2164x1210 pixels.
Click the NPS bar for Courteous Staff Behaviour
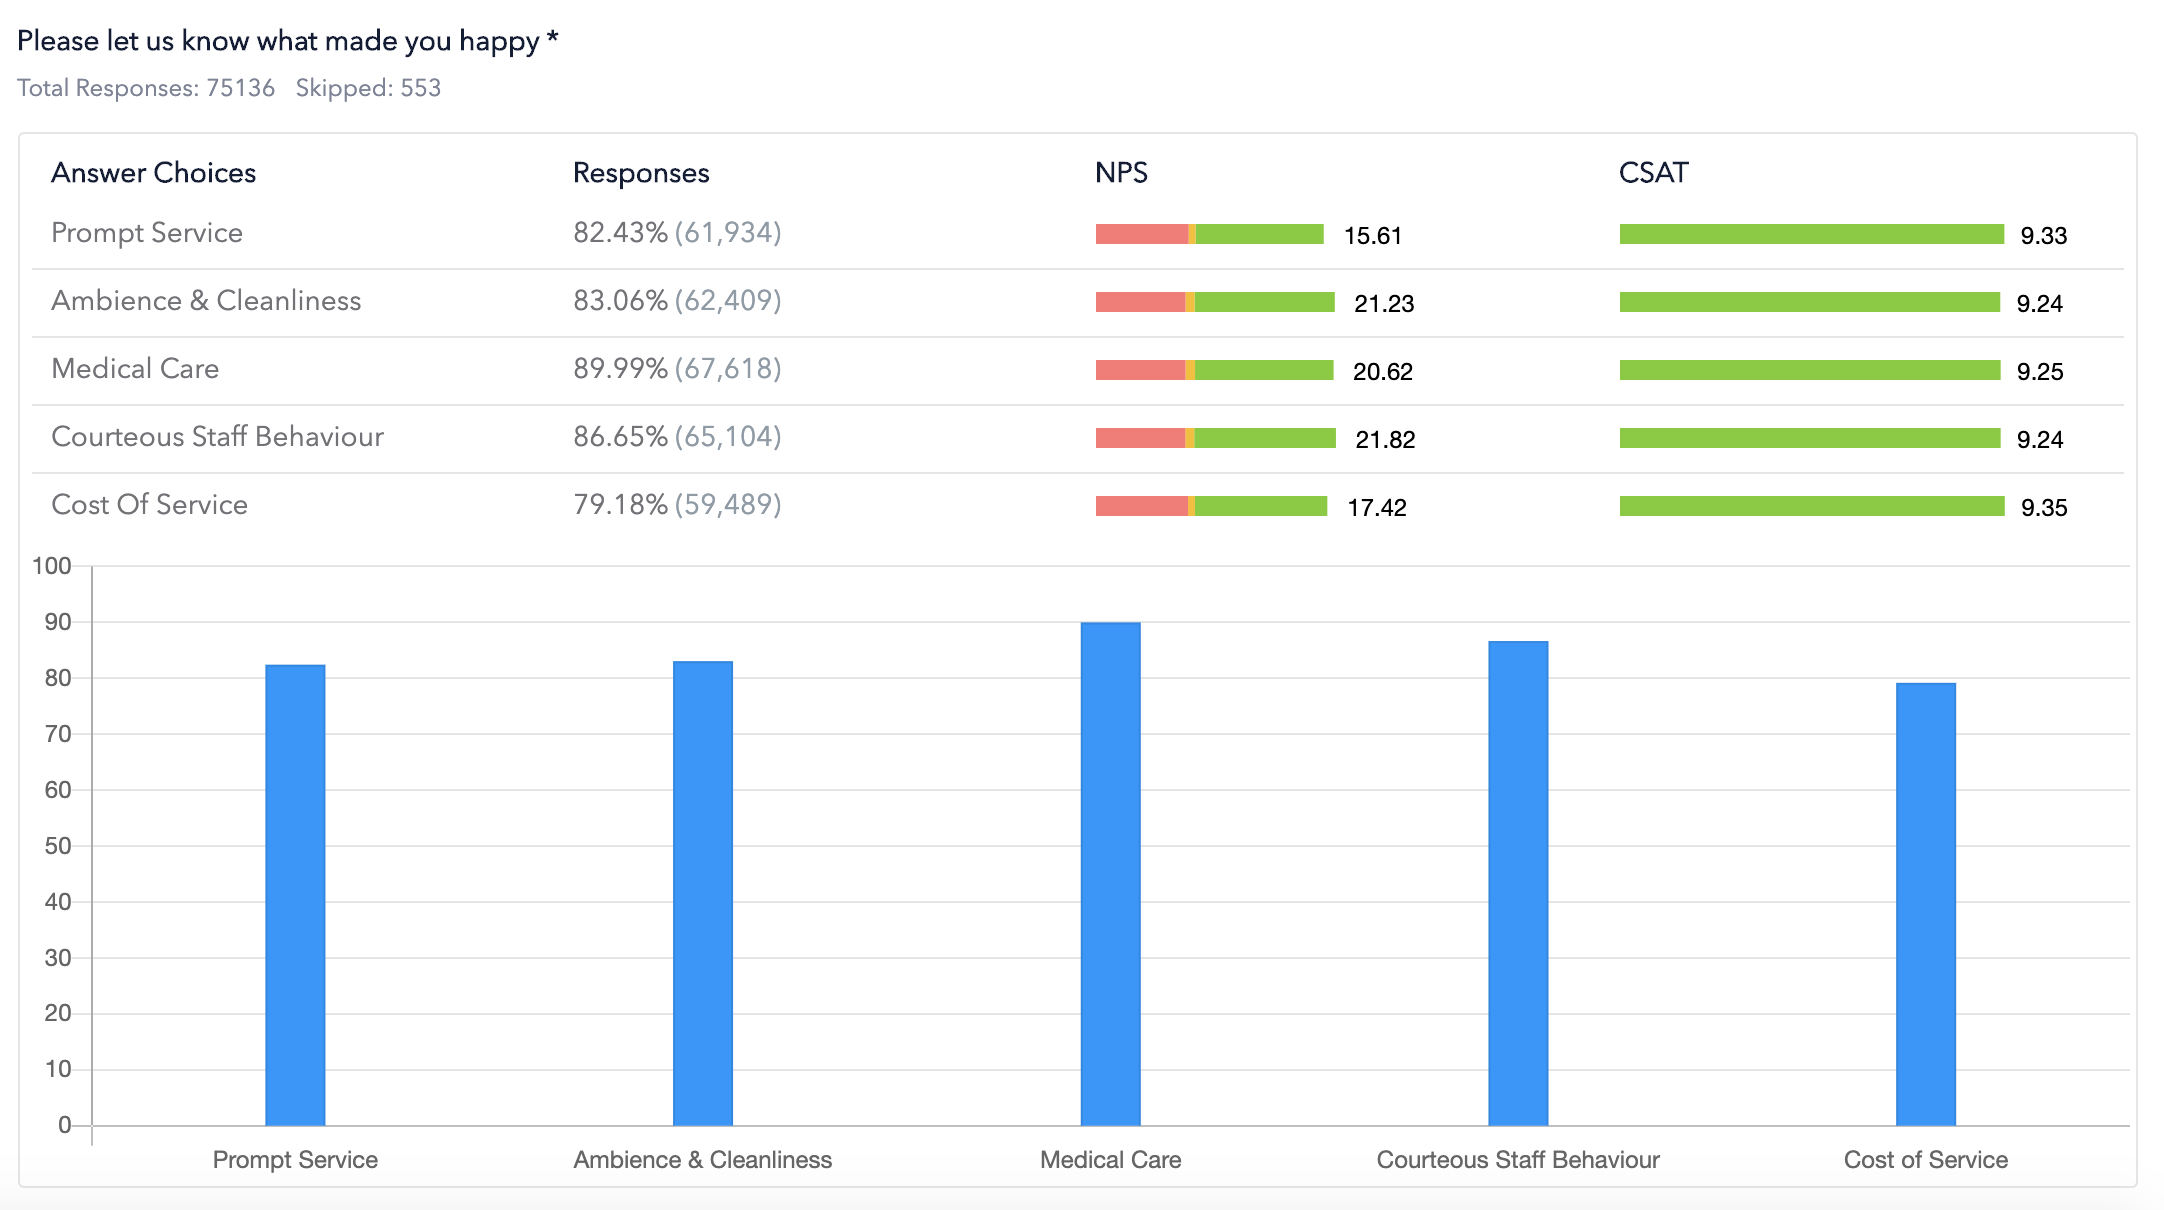tap(1213, 438)
